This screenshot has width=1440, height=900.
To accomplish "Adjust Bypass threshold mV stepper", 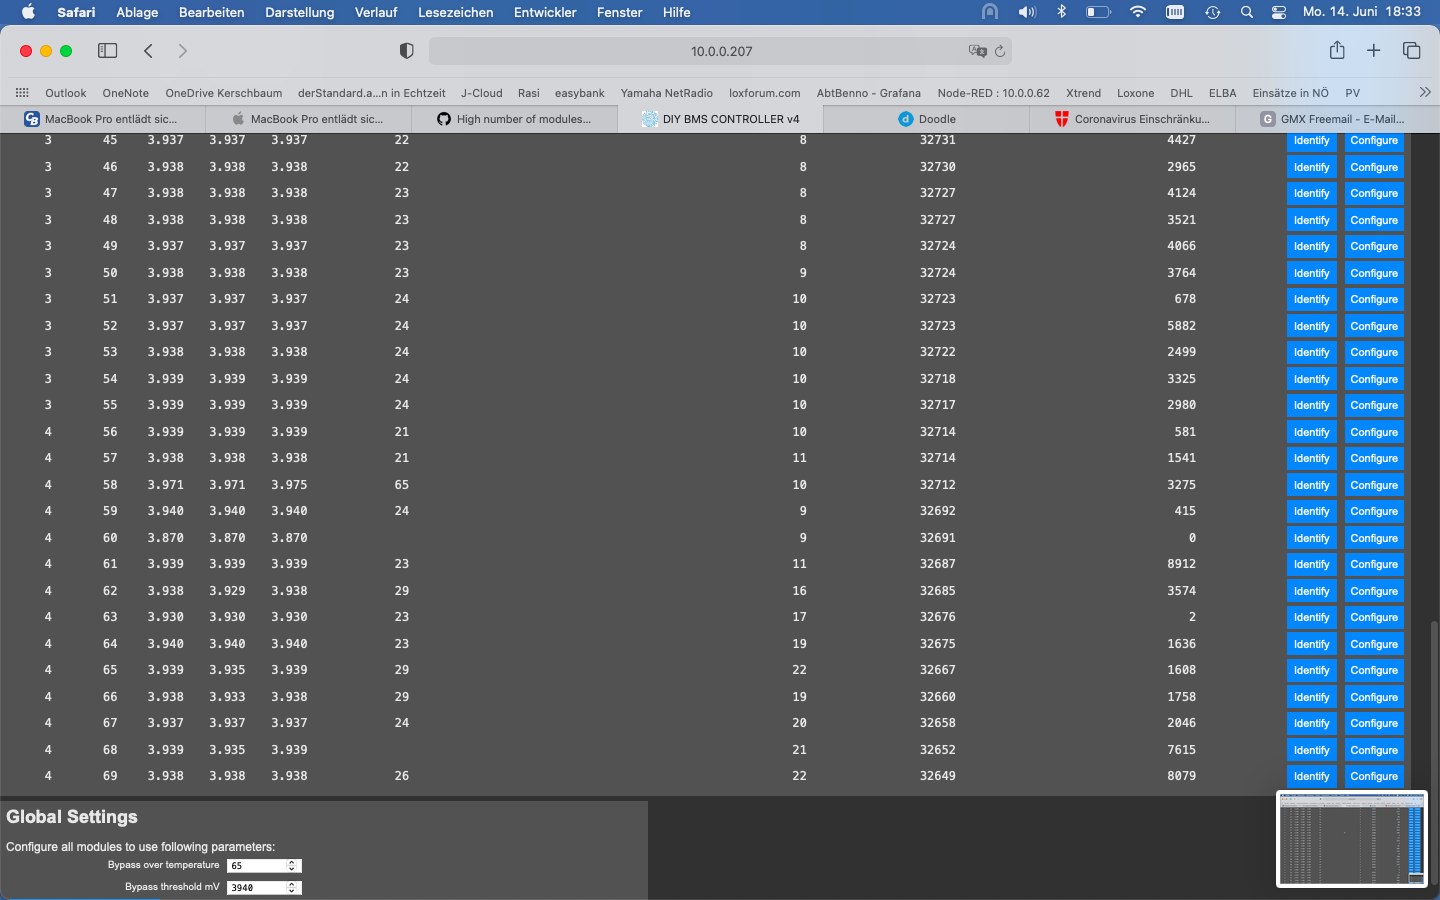I will [292, 888].
